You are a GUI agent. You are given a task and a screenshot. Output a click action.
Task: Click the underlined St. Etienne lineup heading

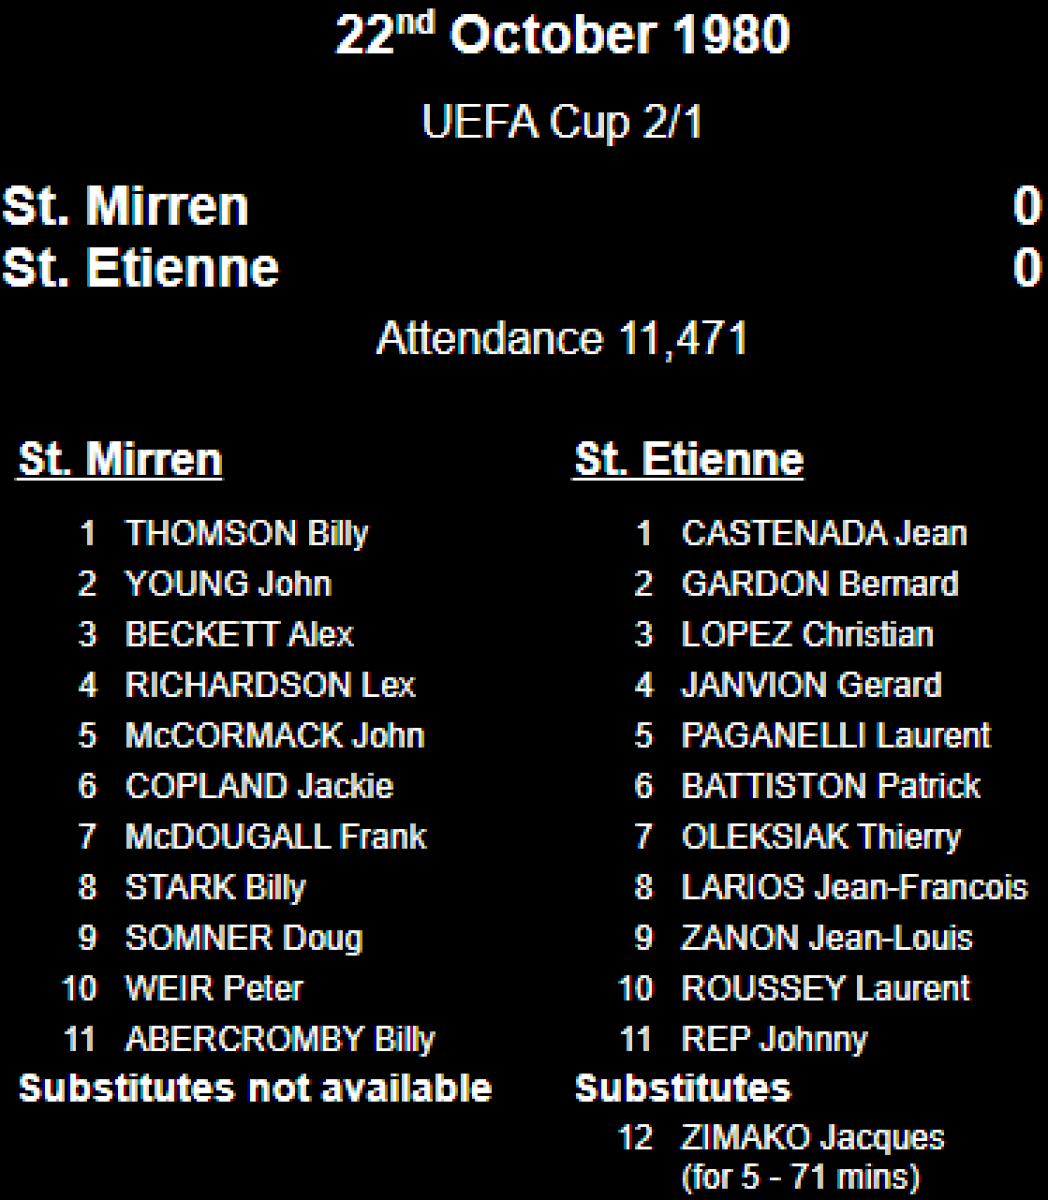click(689, 460)
